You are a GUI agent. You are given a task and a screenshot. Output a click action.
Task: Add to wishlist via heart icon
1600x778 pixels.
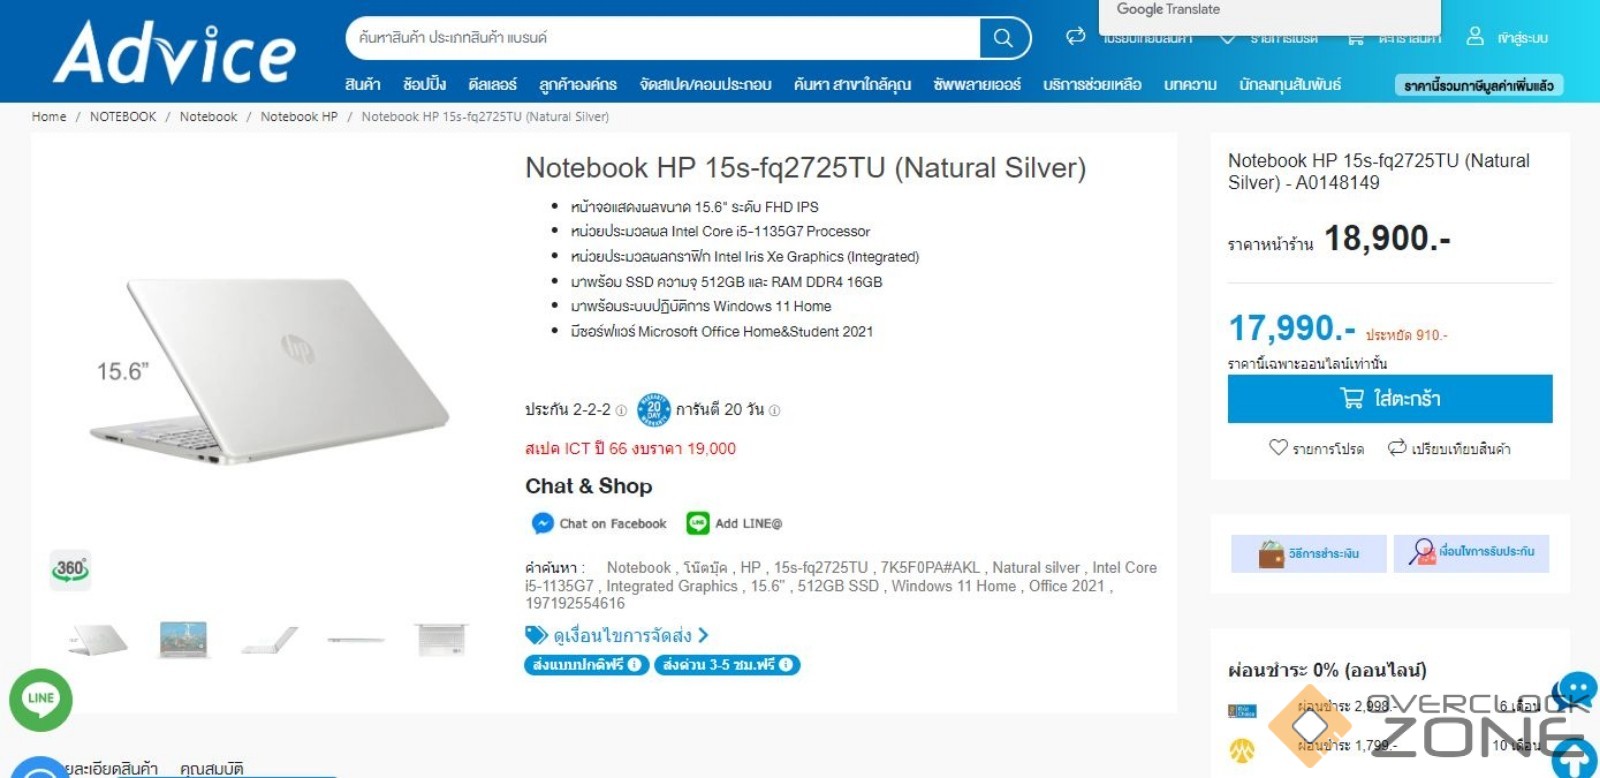tap(1278, 448)
